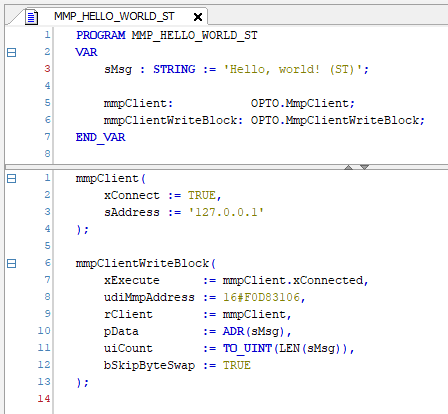Click the rClient parameter
This screenshot has height=414, width=448.
(128, 314)
